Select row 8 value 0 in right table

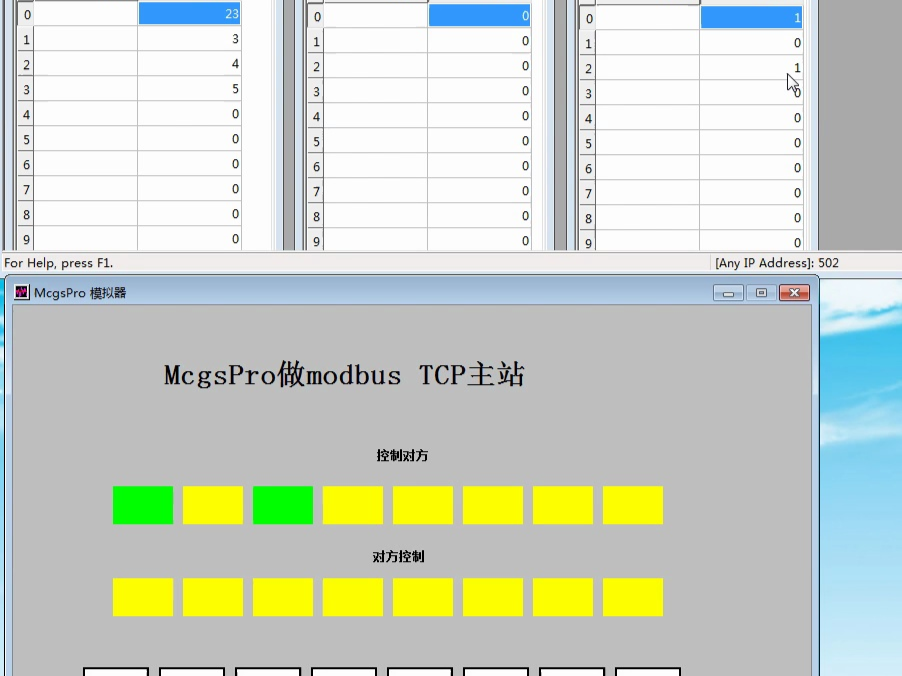[751, 218]
